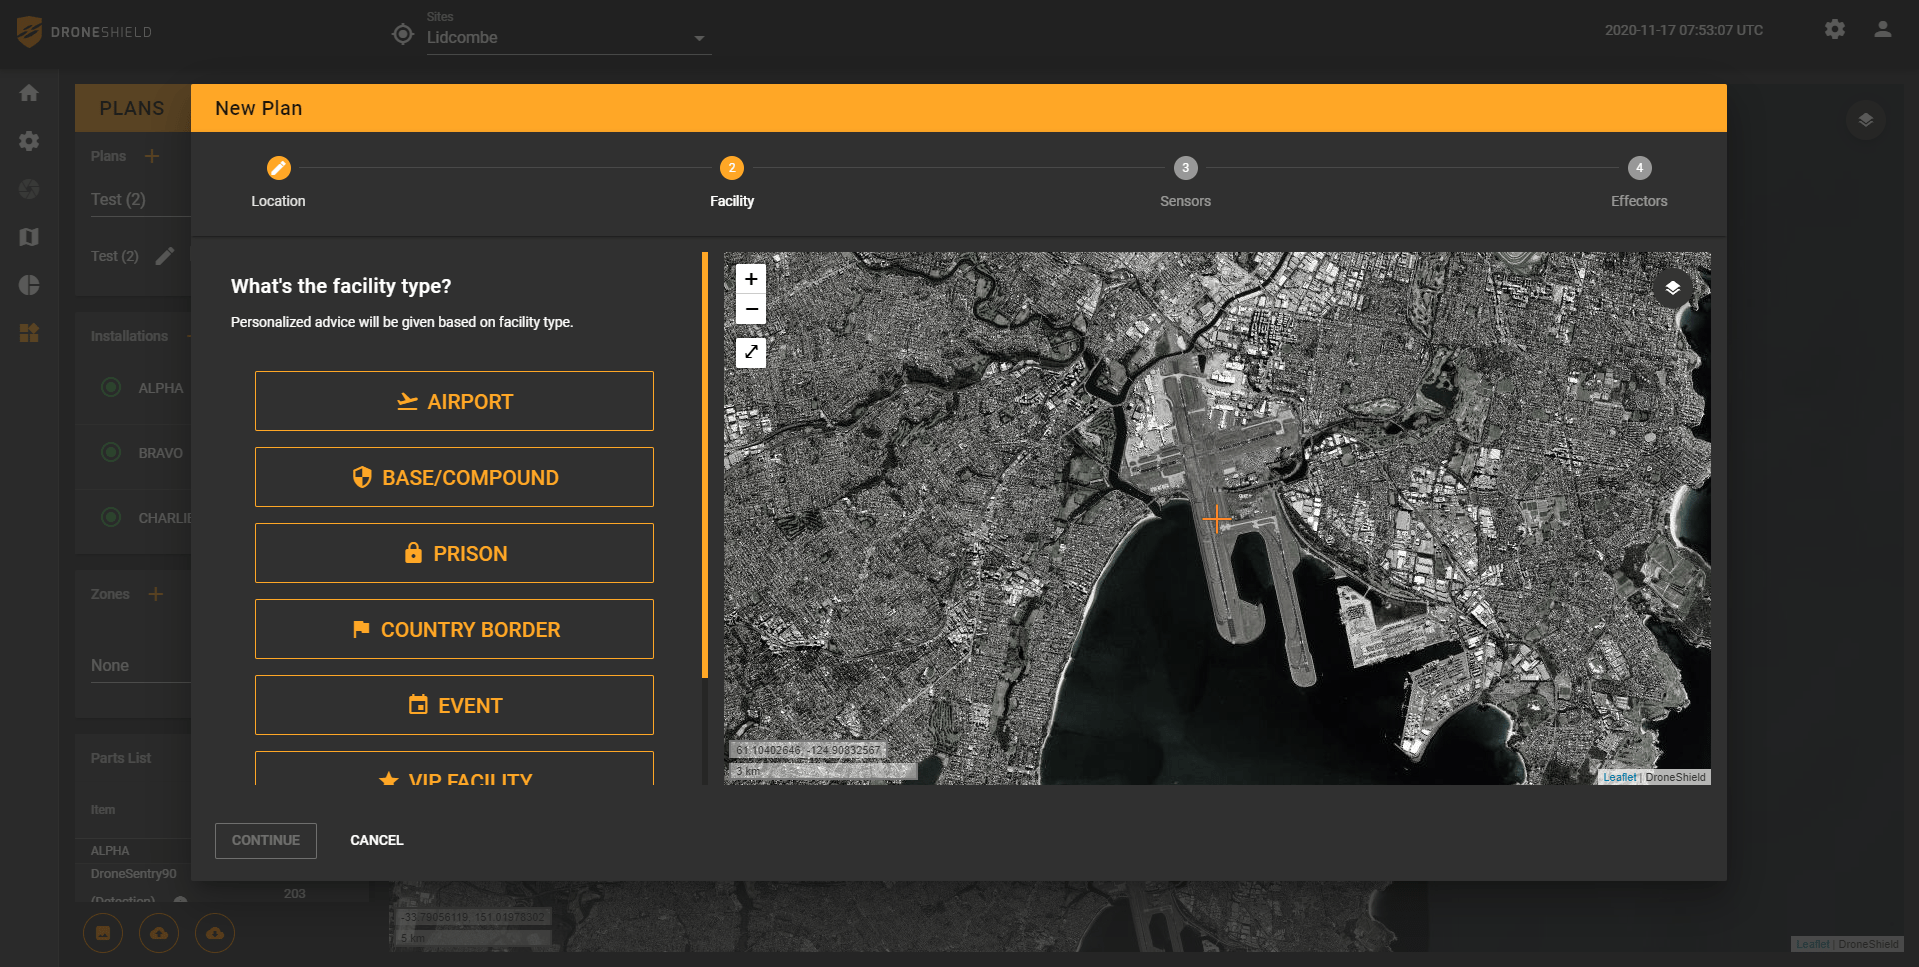Expand the Test (2) plan selector

pos(138,200)
